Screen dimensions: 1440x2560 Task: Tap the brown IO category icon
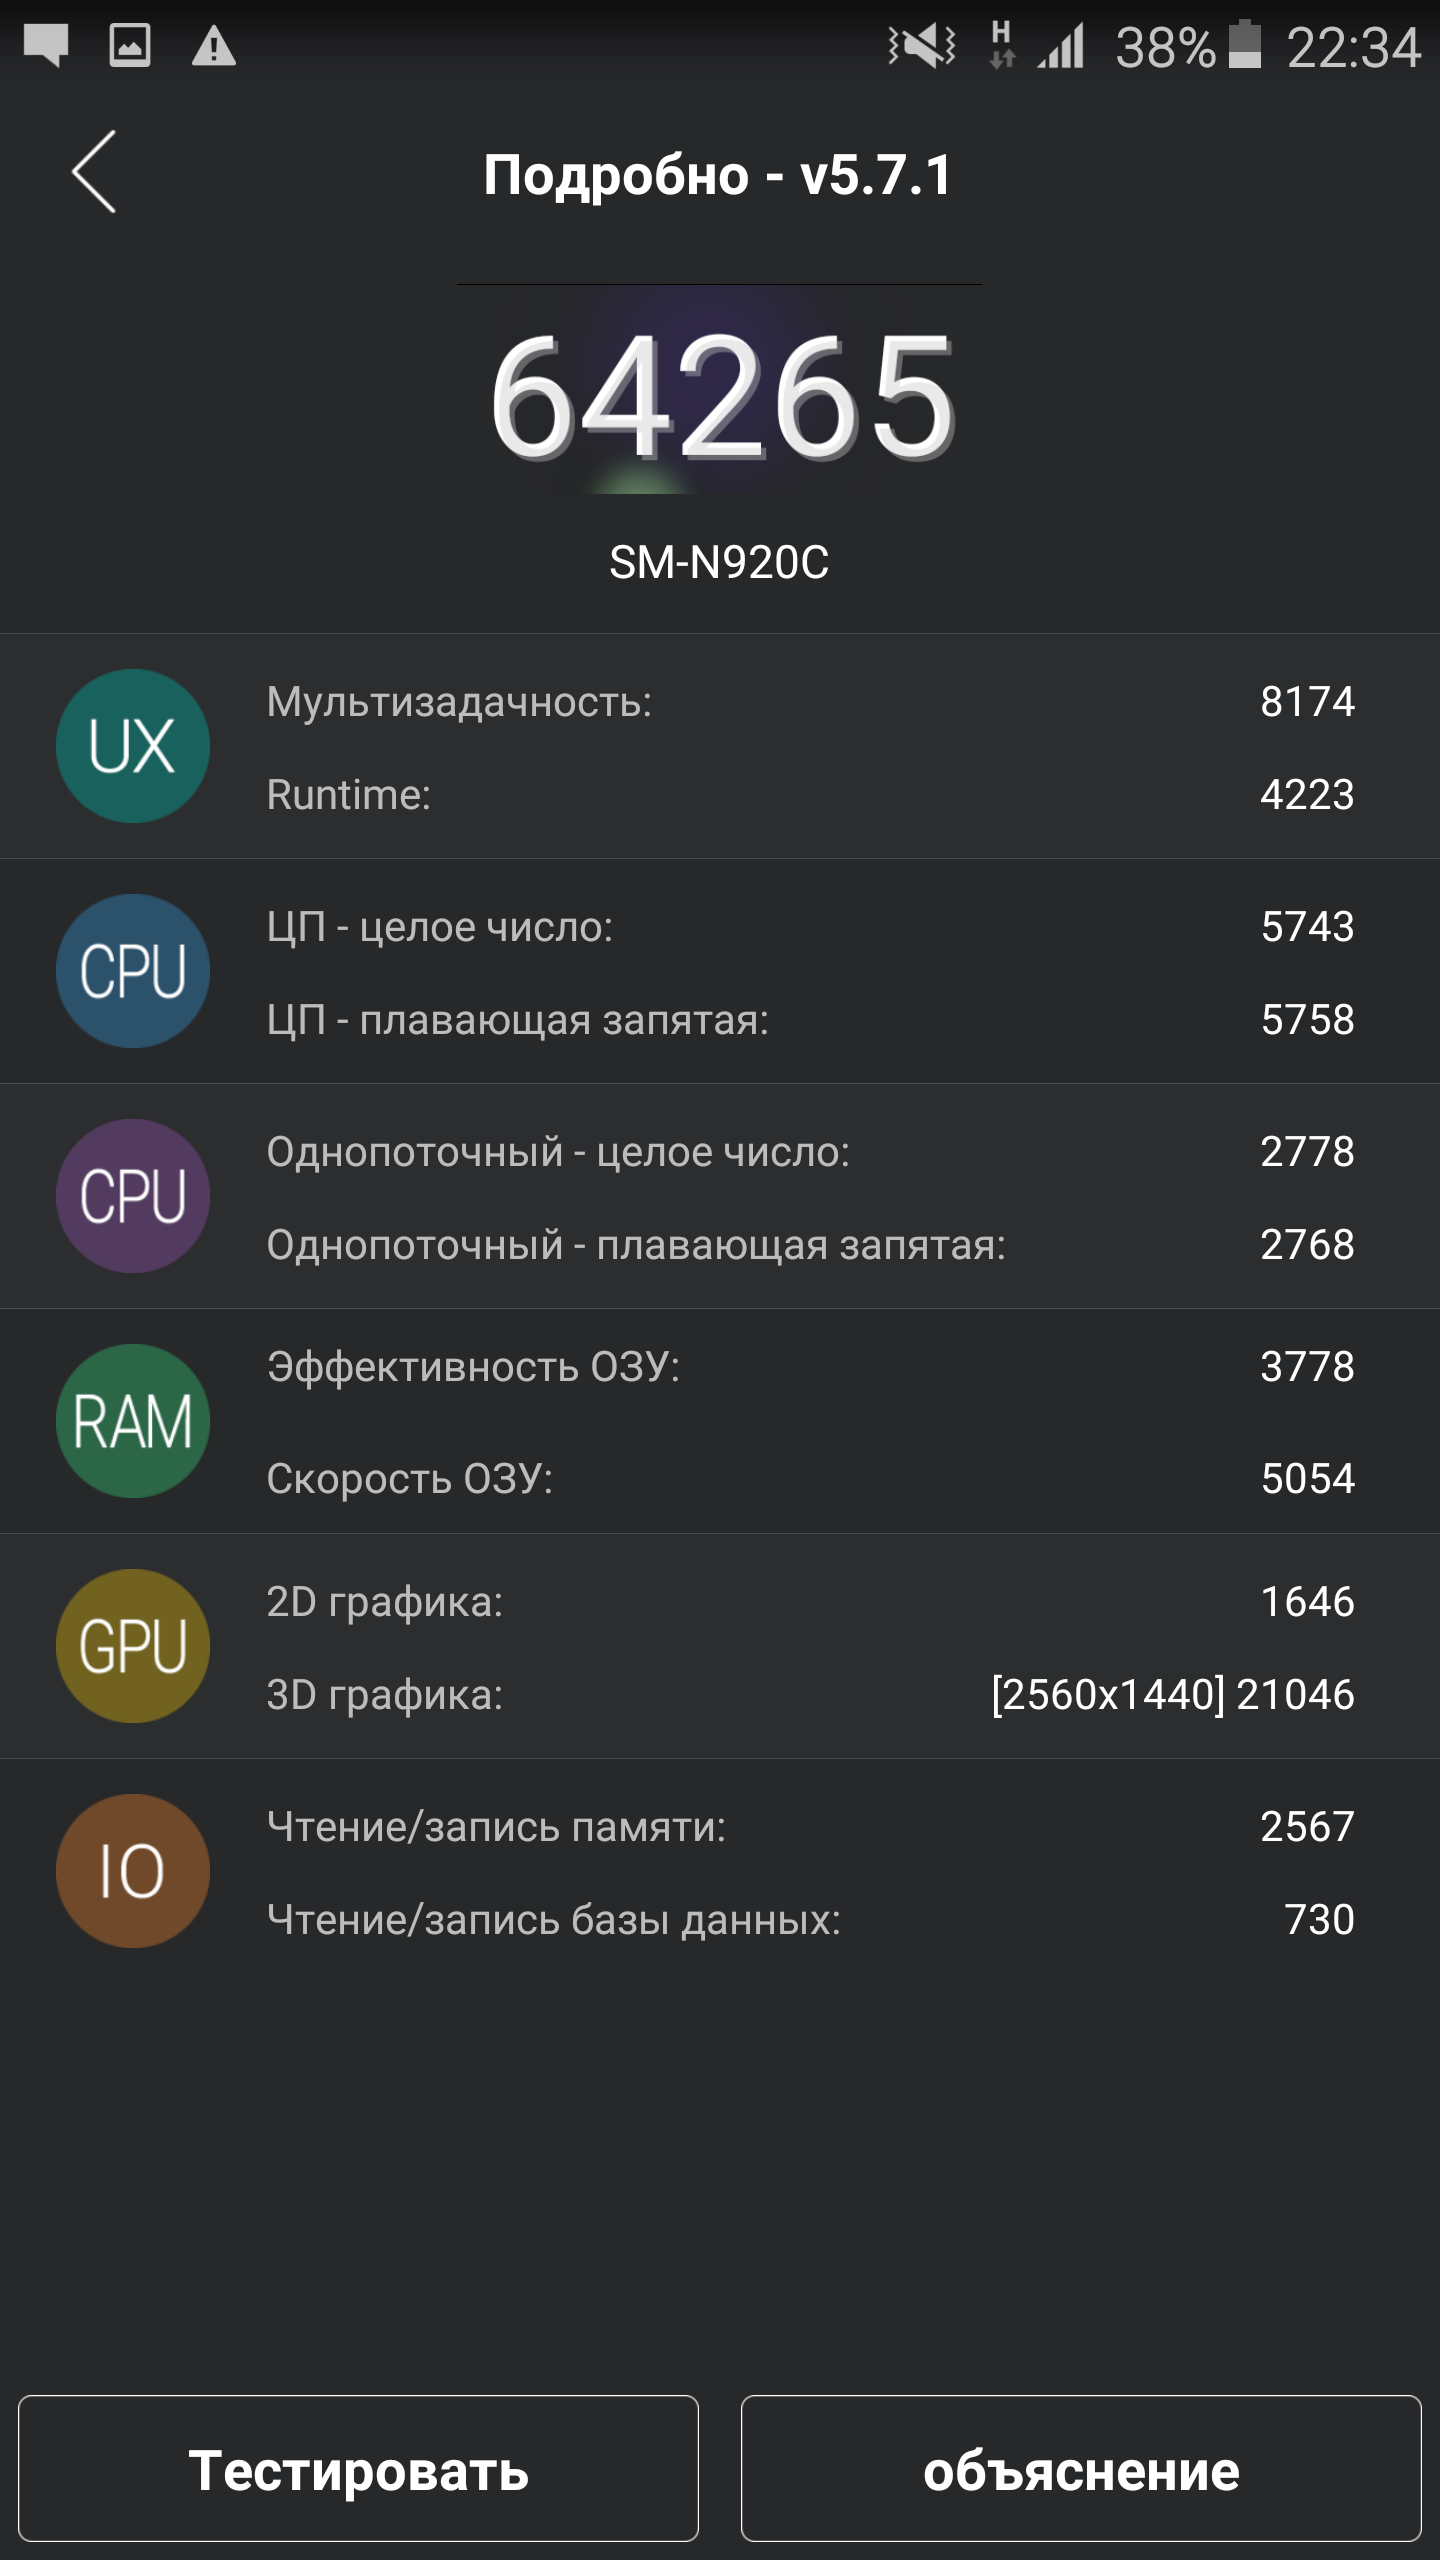[133, 1871]
